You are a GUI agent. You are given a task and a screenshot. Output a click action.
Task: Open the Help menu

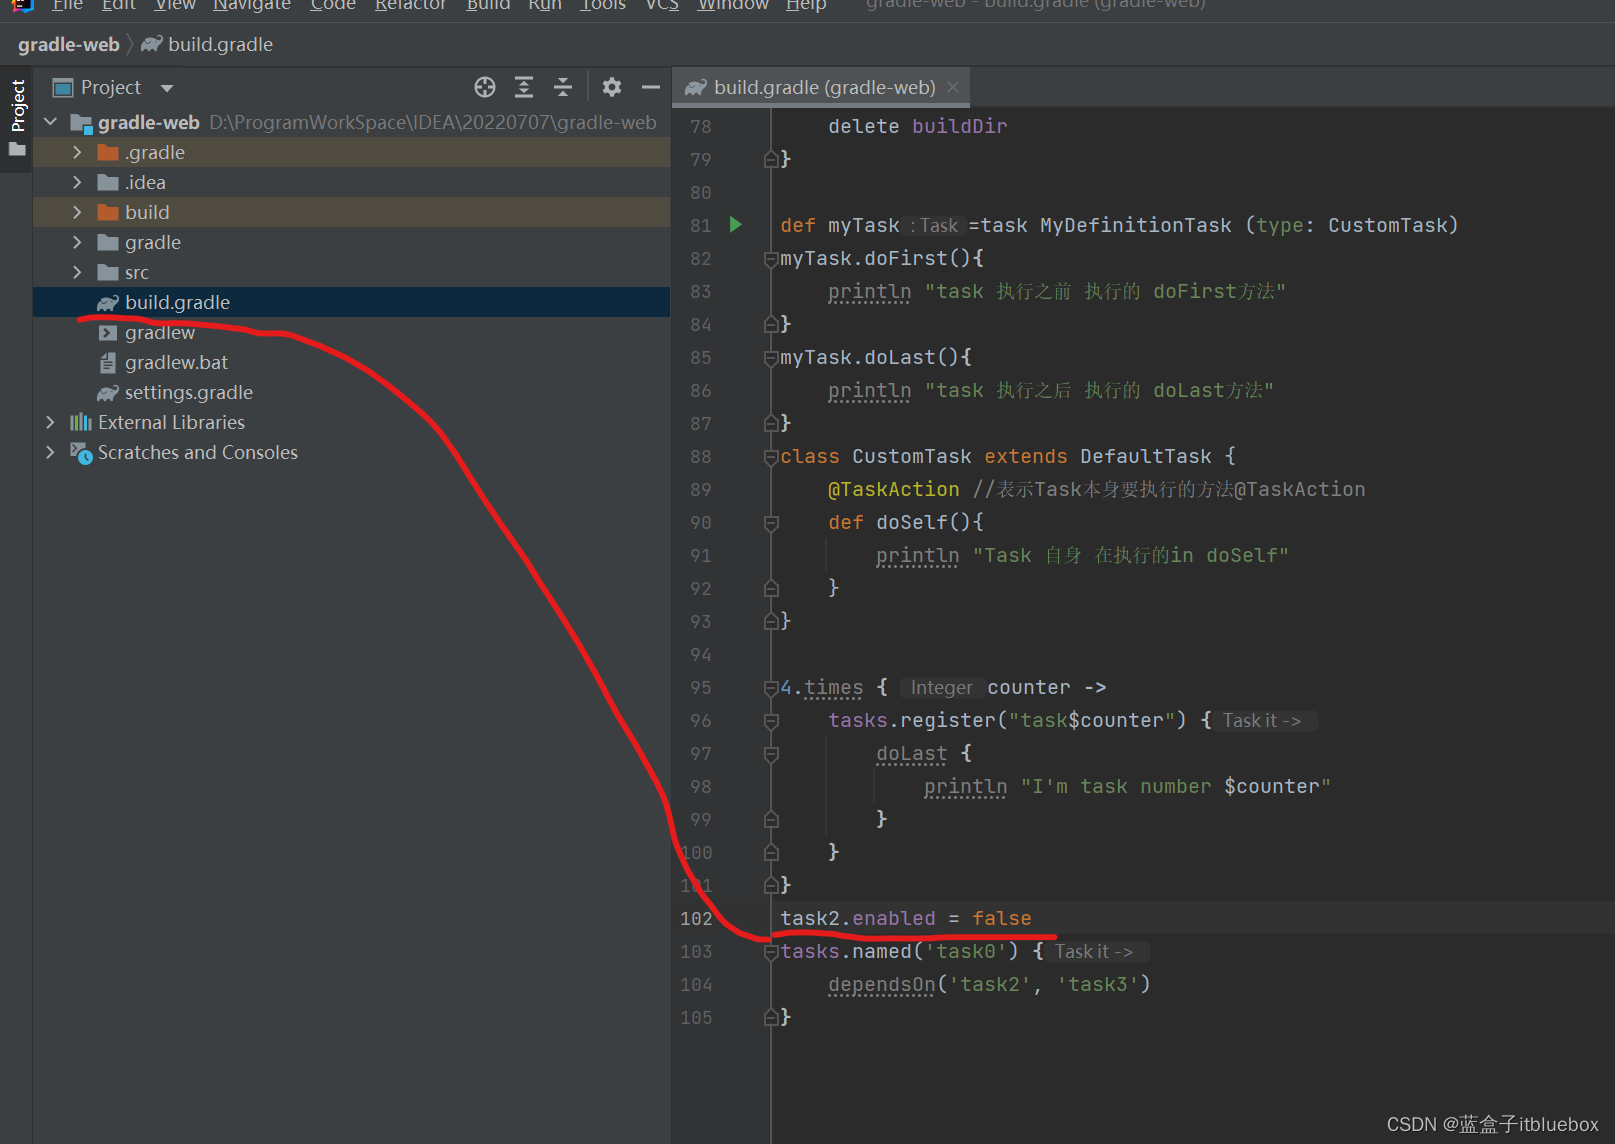pyautogui.click(x=806, y=5)
